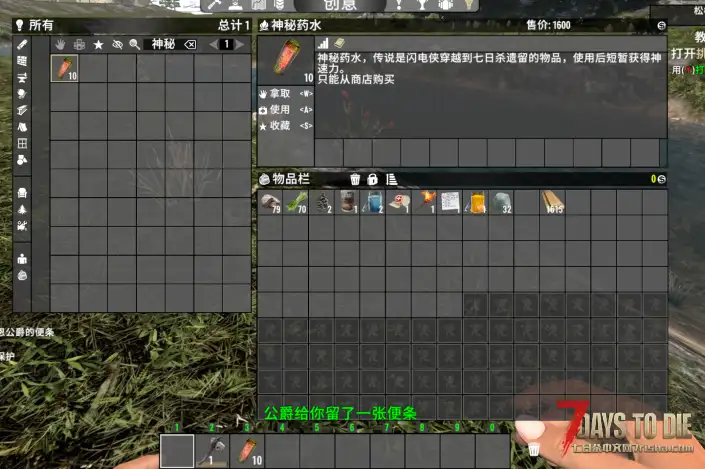
Task: Select the wood stack with 1615 in inventory
Action: point(552,202)
